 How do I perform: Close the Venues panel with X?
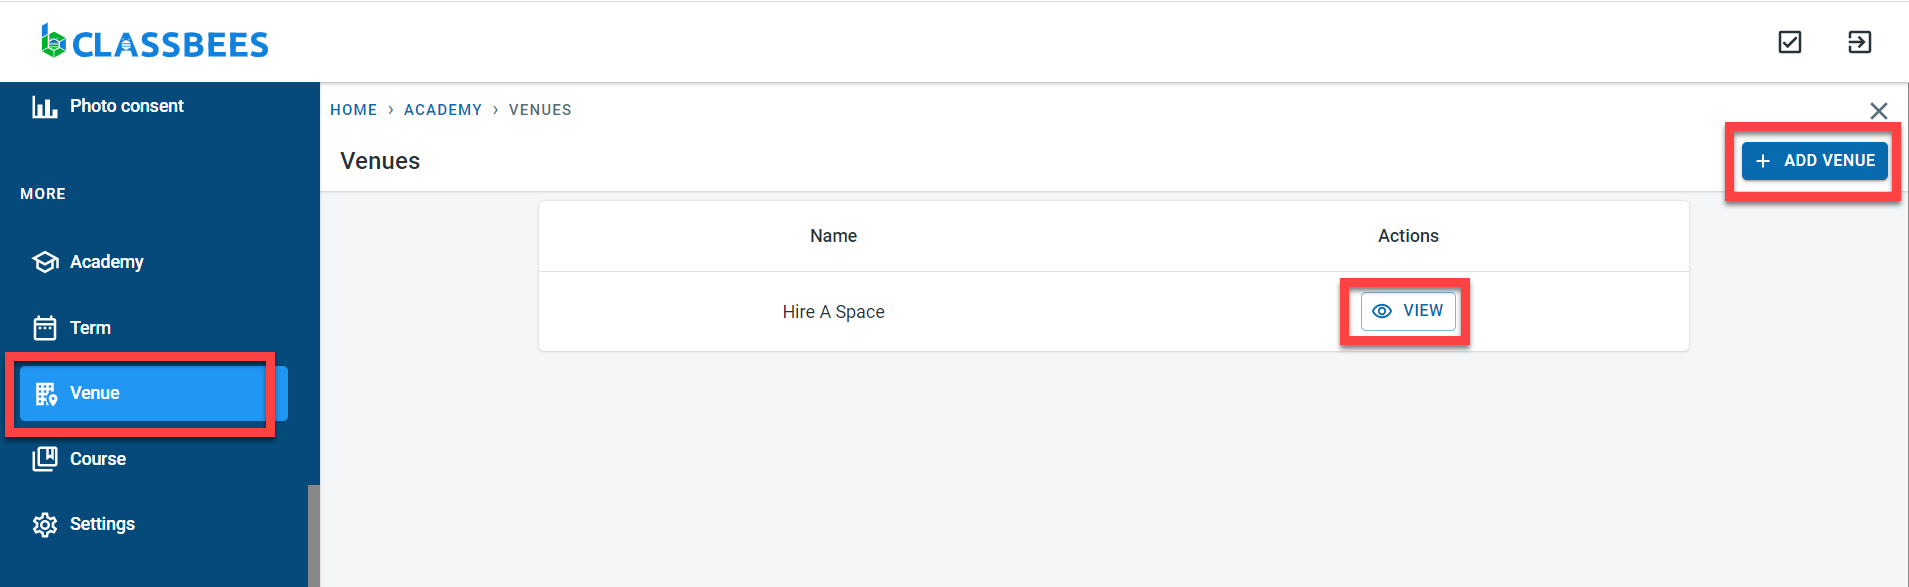[1878, 111]
